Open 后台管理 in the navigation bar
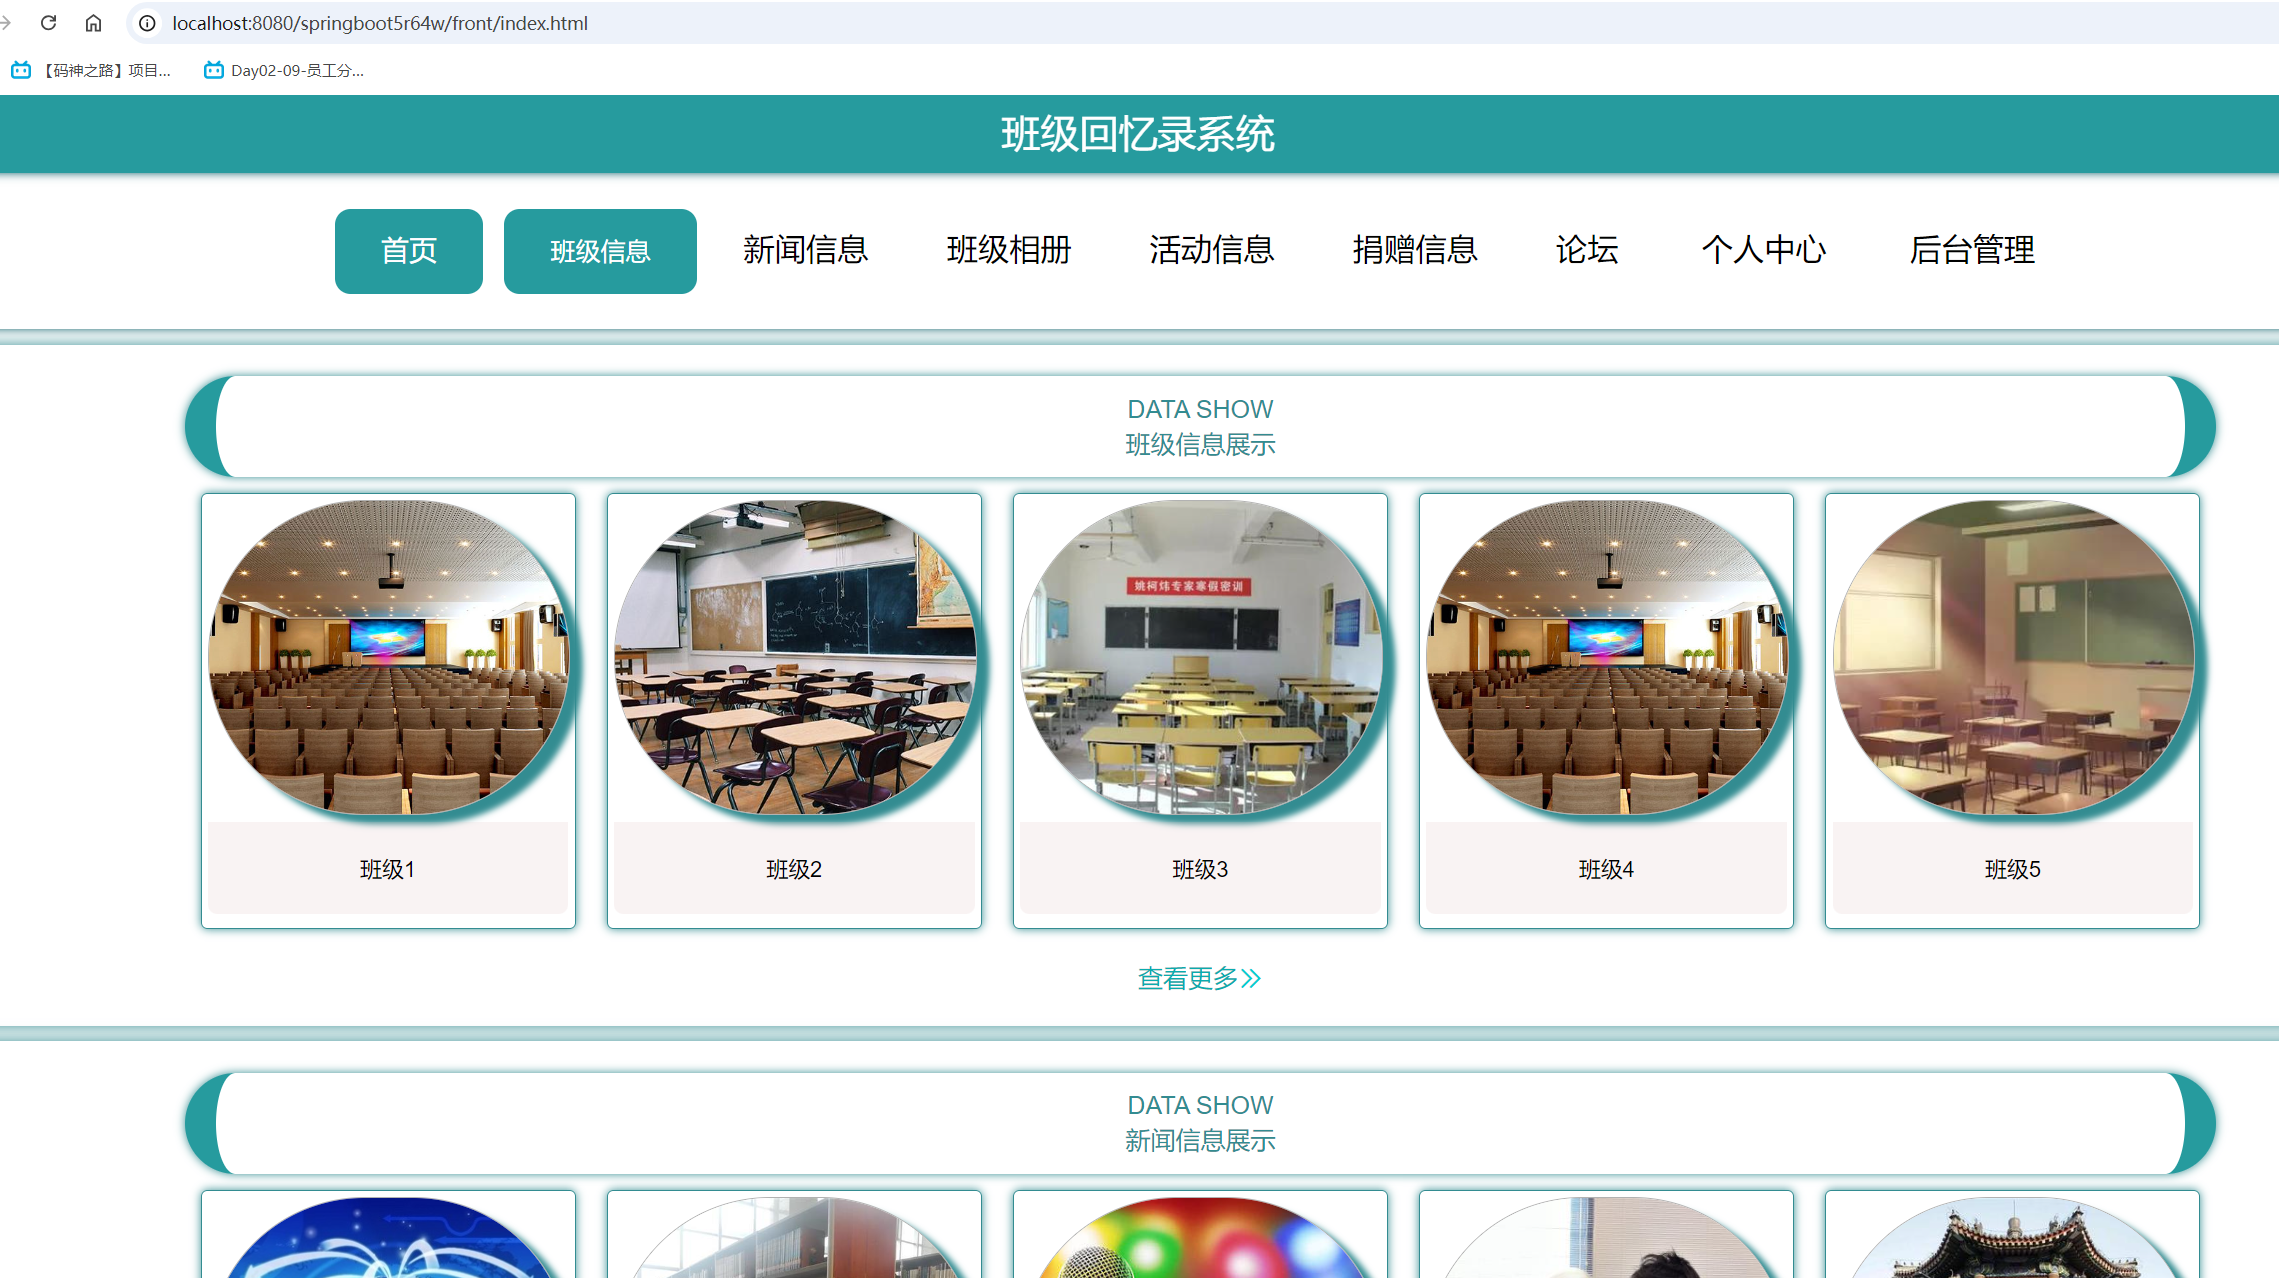Image resolution: width=2279 pixels, height=1278 pixels. click(x=1971, y=251)
